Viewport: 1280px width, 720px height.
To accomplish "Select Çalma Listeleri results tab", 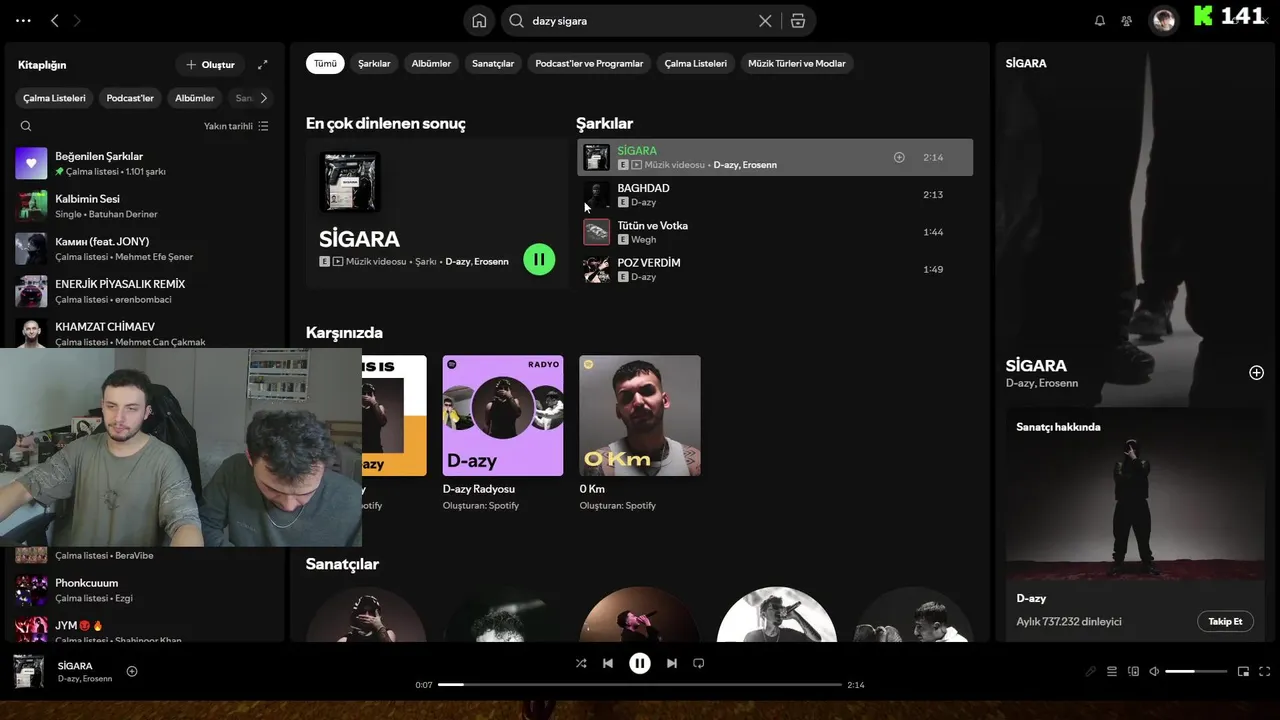I will click(695, 63).
